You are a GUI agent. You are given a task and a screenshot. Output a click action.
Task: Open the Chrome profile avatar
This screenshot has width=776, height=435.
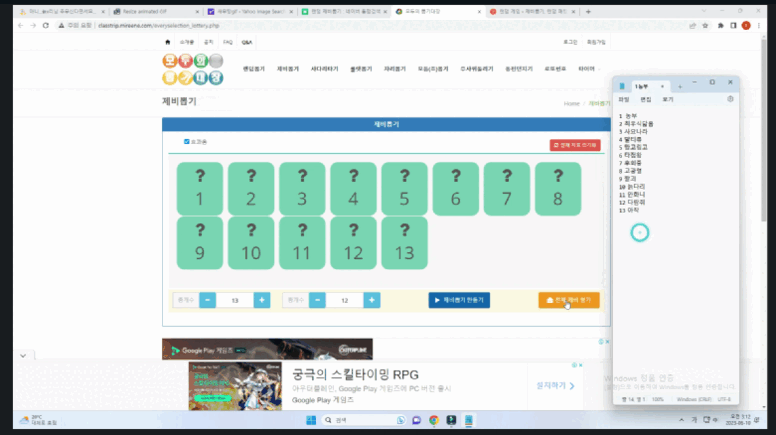[x=746, y=25]
